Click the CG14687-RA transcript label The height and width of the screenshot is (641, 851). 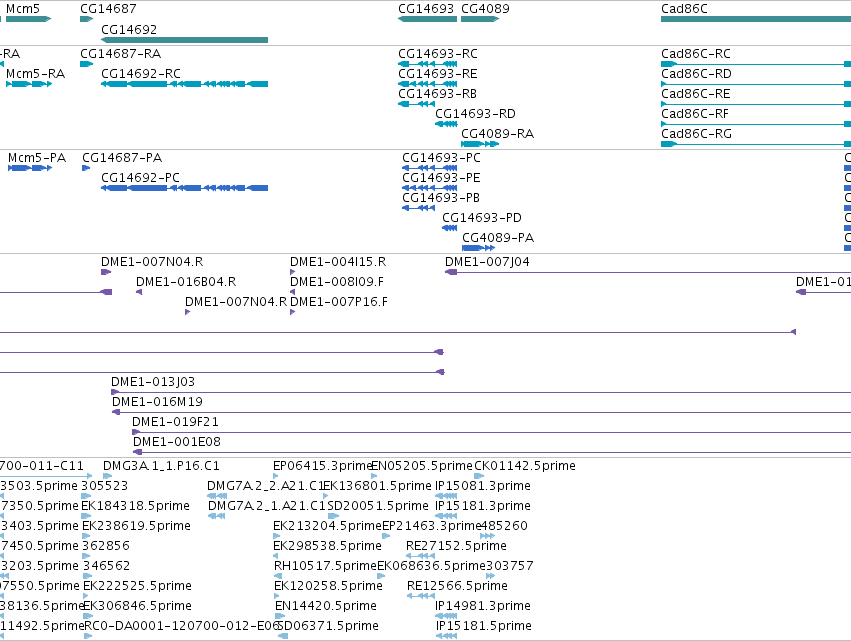point(120,54)
